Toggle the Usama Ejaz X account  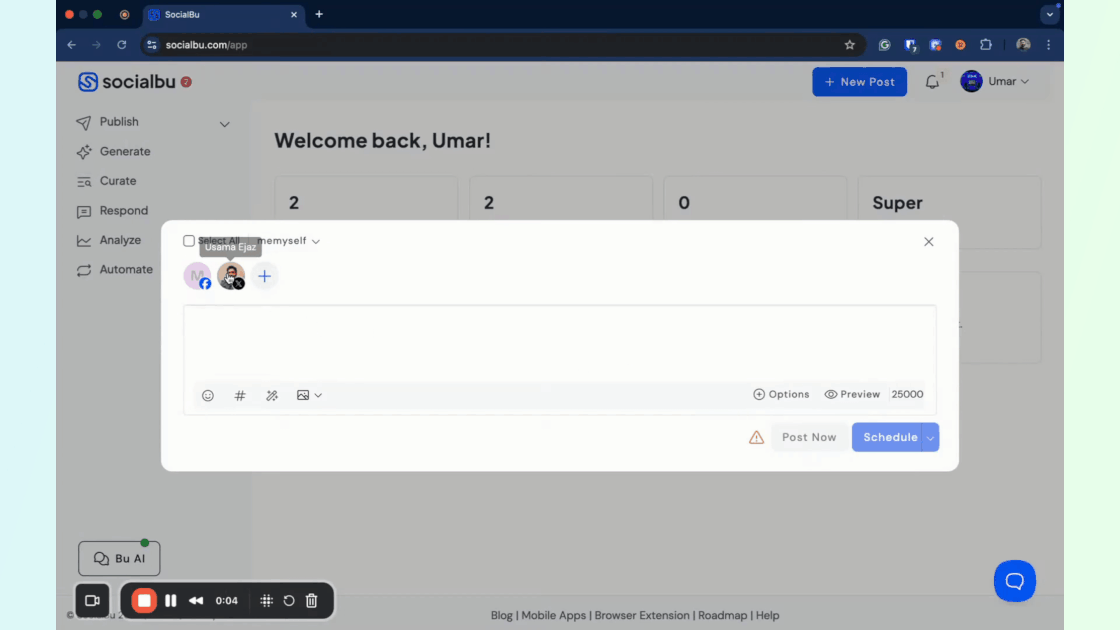231,276
